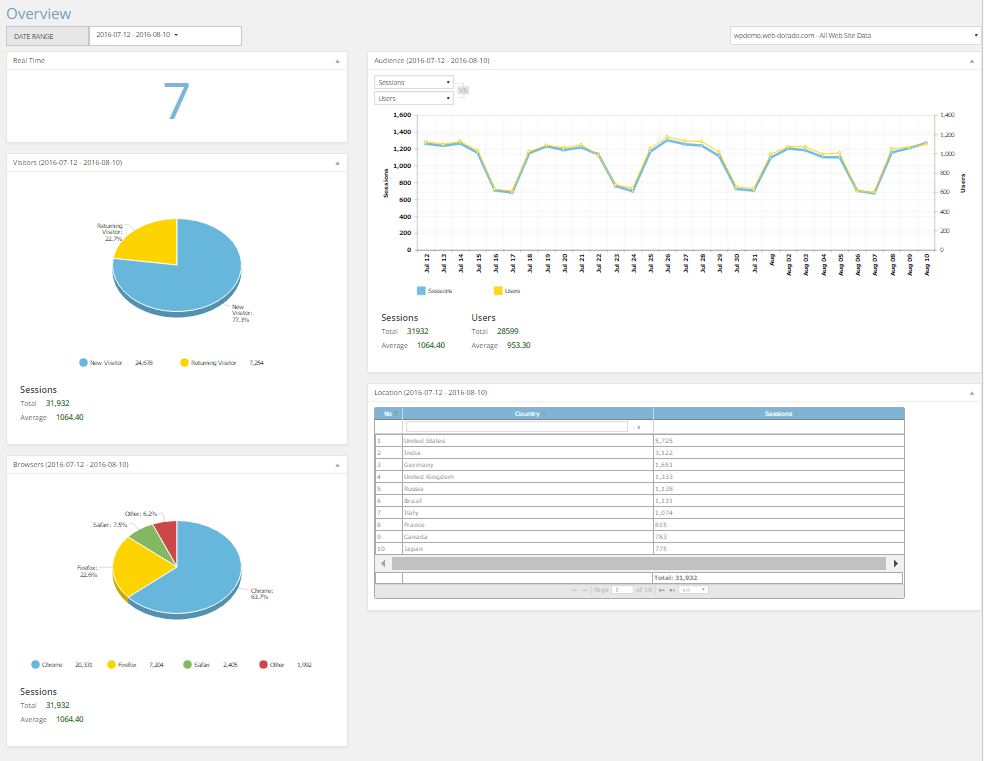
Task: Collapse the Location panel using its arrow
Action: [971, 393]
